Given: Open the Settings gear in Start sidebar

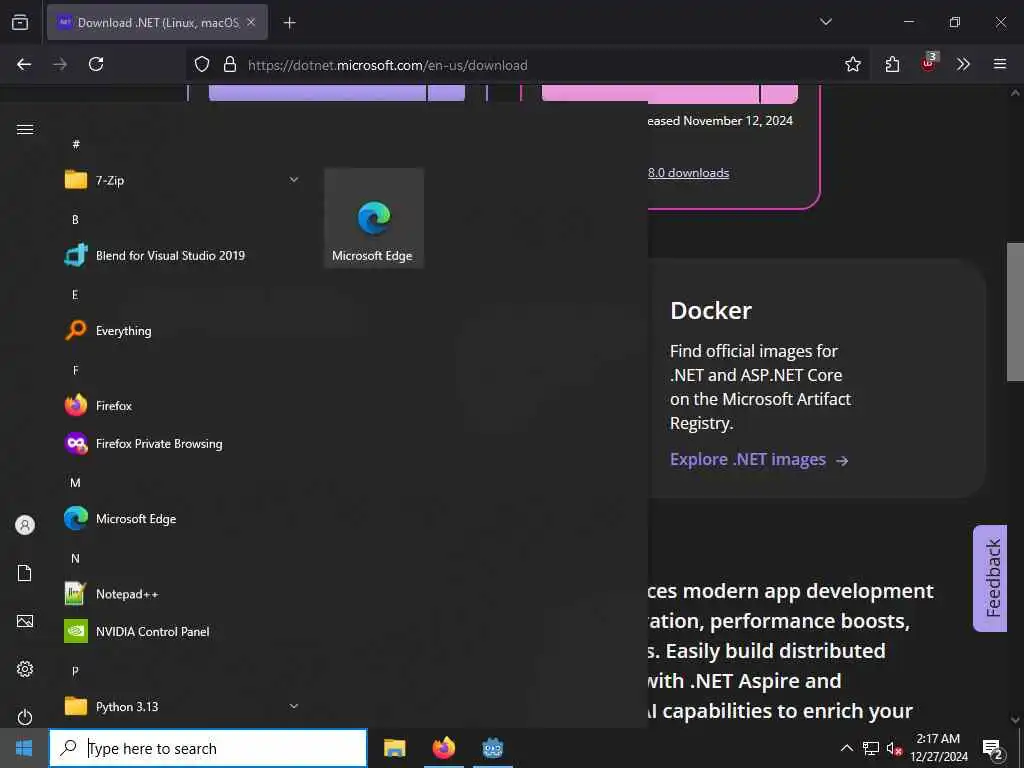Looking at the screenshot, I should pos(25,669).
